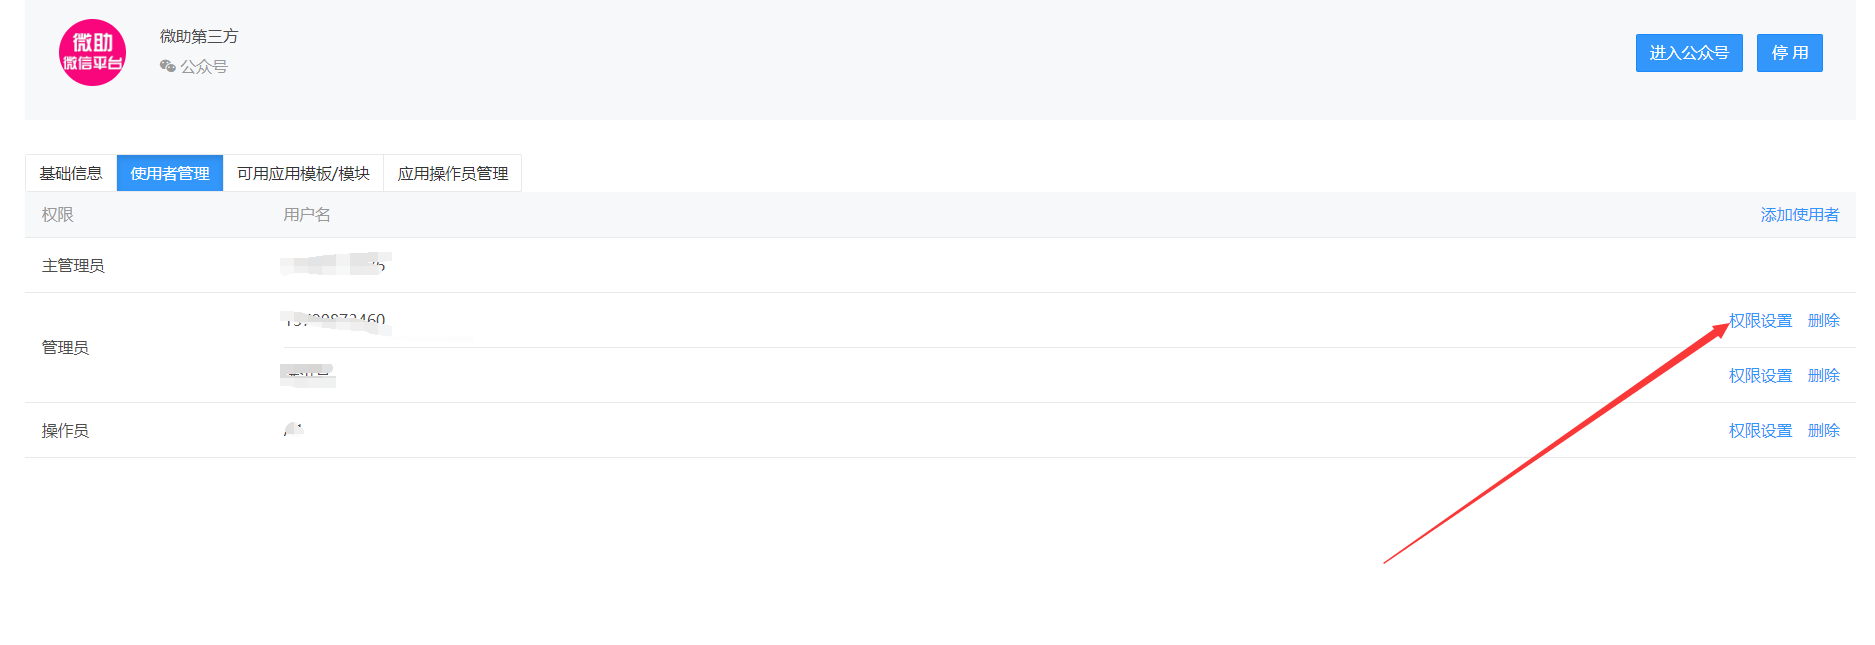Image resolution: width=1875 pixels, height=645 pixels.
Task: Open 权限设置 for the second 管理员 user
Action: click(1760, 375)
